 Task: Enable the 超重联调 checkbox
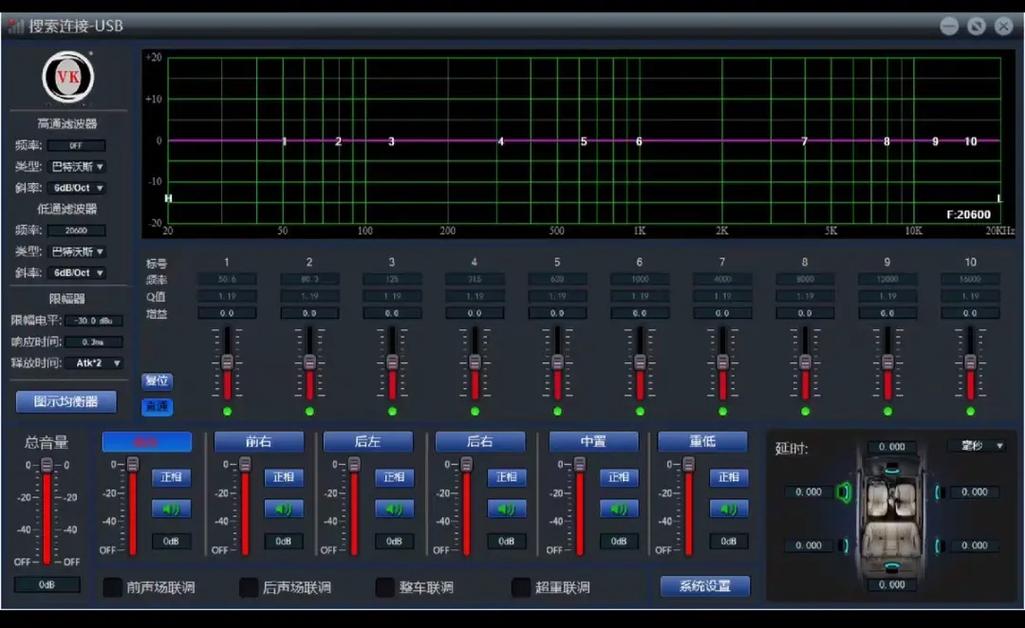pos(521,587)
